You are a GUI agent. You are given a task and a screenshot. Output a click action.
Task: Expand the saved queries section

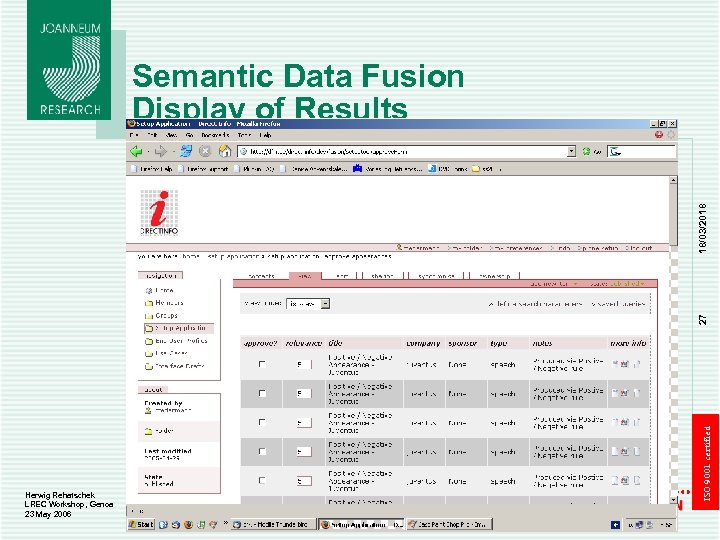(619, 304)
